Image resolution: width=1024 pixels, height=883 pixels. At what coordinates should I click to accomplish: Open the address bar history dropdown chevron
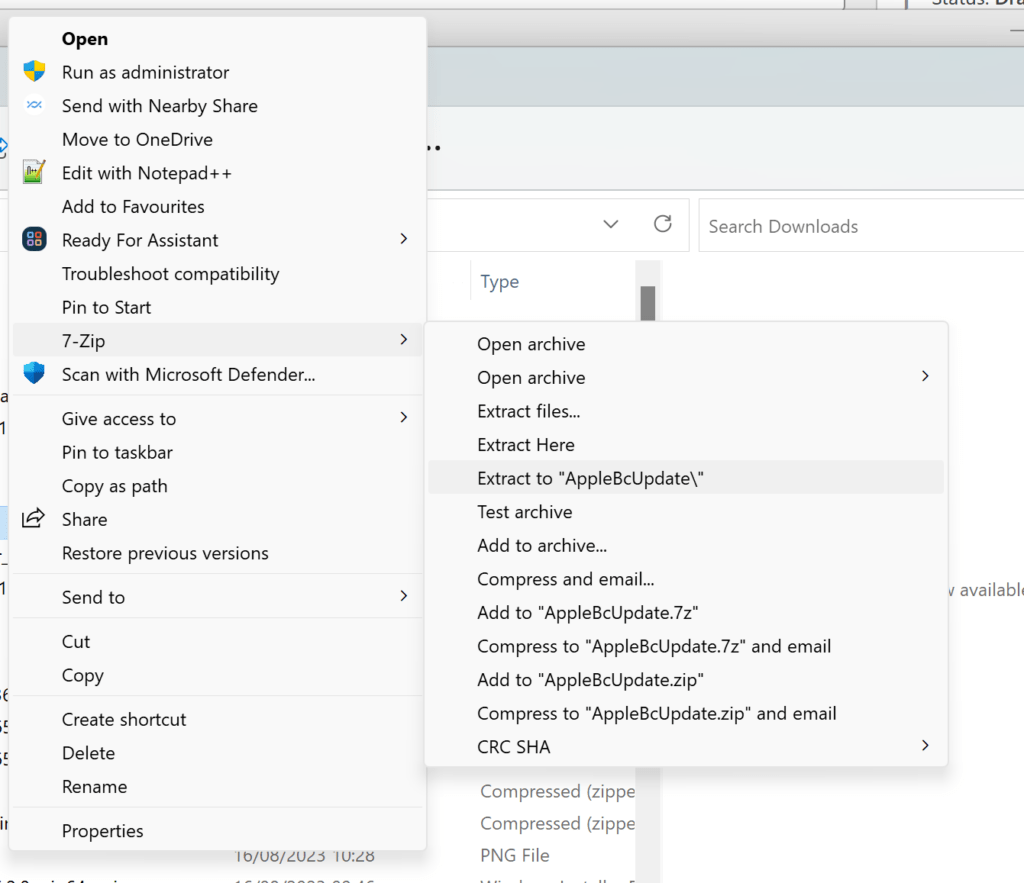point(611,225)
